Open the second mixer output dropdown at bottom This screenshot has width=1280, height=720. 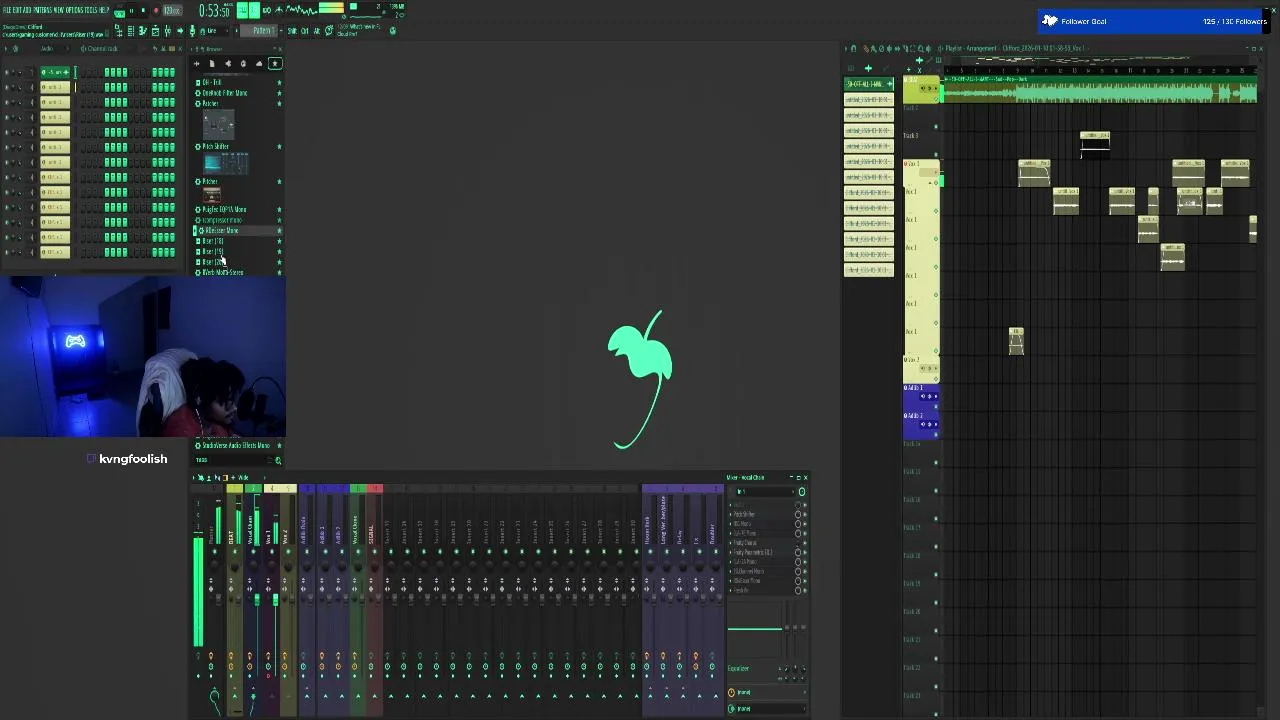(x=767, y=708)
